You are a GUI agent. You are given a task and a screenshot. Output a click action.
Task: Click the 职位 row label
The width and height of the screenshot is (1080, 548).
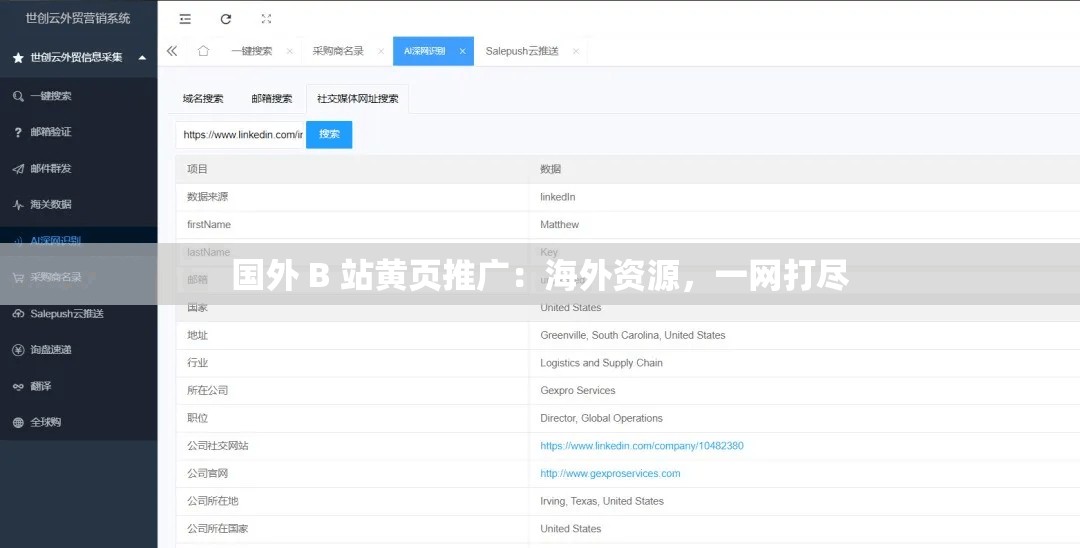[197, 418]
